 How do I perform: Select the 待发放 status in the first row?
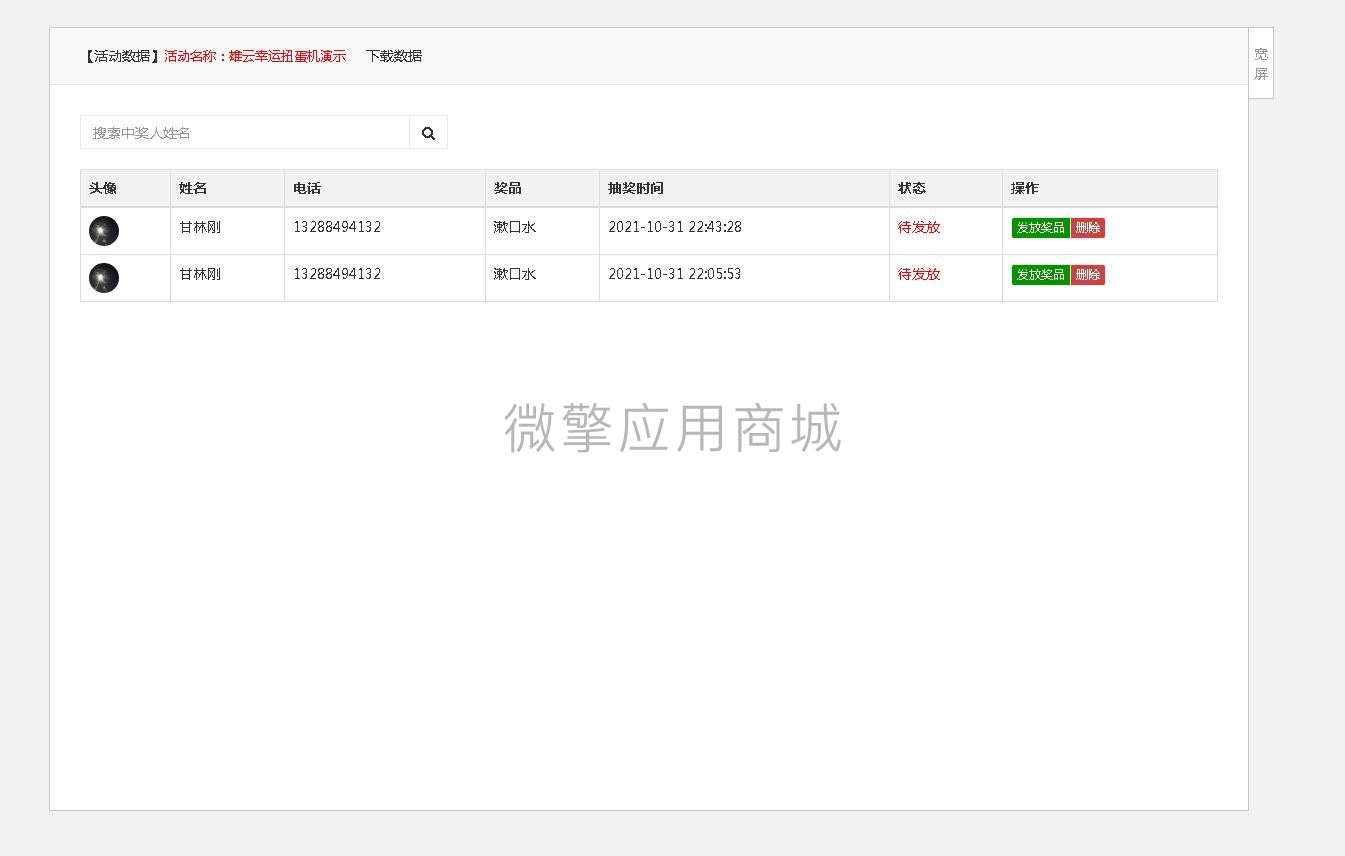click(918, 227)
